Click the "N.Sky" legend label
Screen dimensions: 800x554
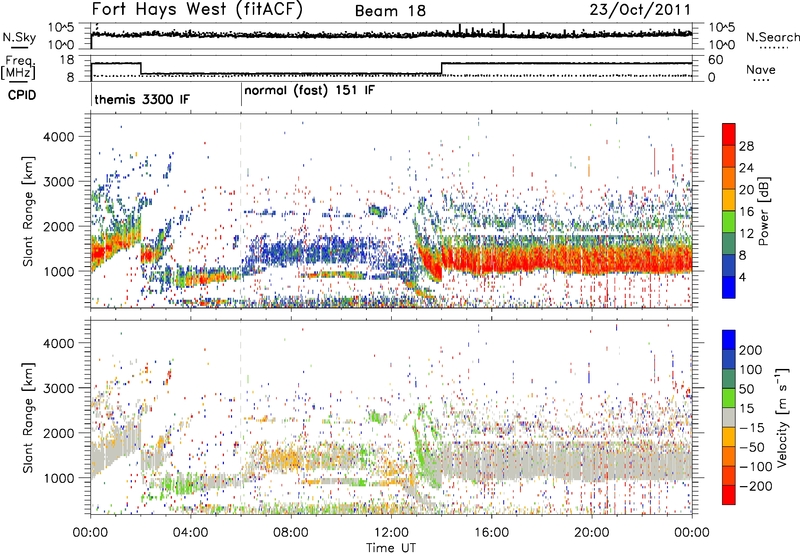19,37
